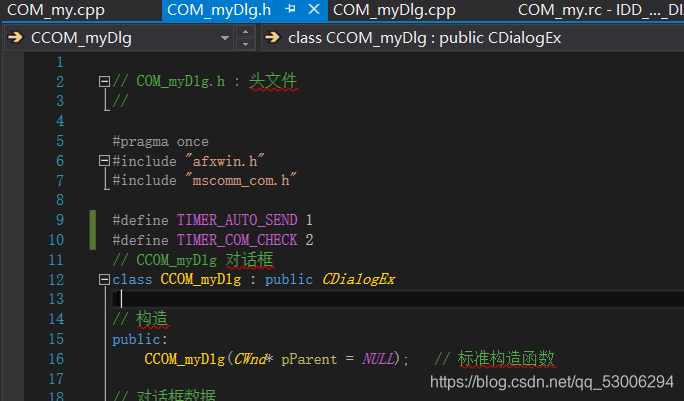Click the up arrow of the scope stepper
This screenshot has height=401, width=684.
point(246,31)
